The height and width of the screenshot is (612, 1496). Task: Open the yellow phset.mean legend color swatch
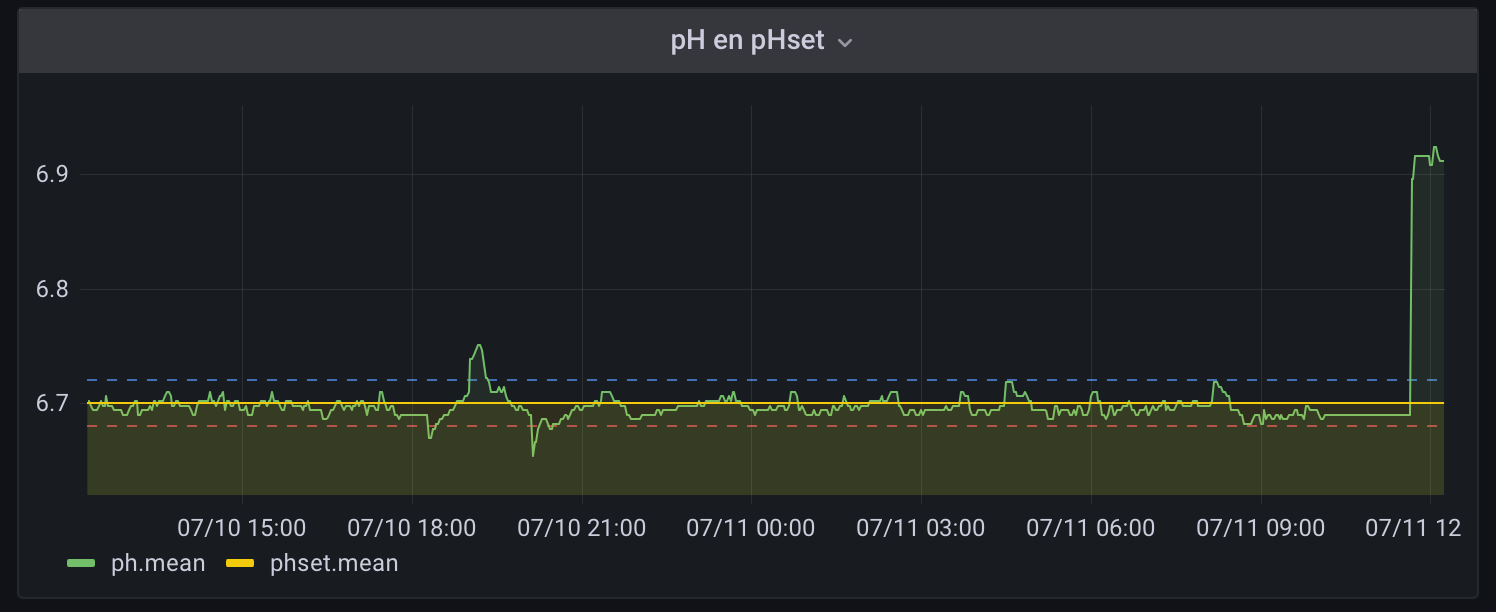coord(240,564)
